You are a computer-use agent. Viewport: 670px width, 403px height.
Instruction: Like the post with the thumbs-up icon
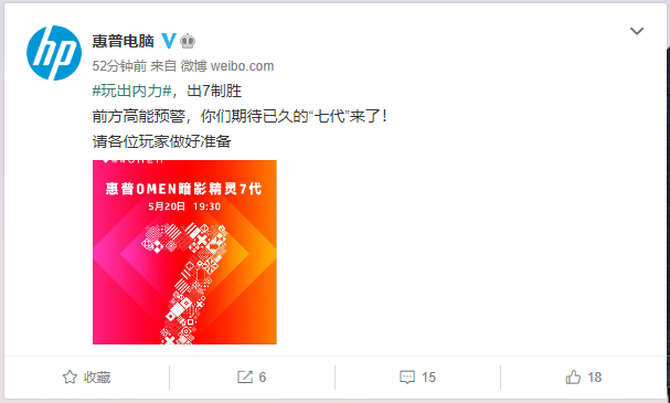(573, 377)
